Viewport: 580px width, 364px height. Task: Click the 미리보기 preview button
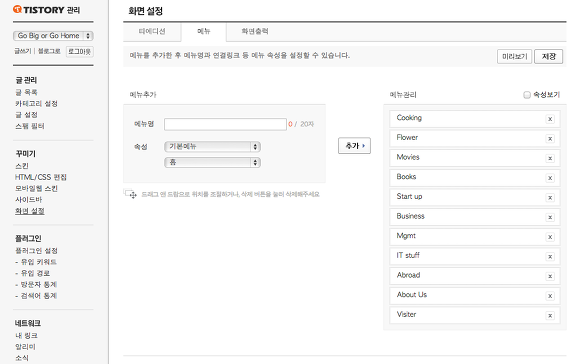(515, 57)
